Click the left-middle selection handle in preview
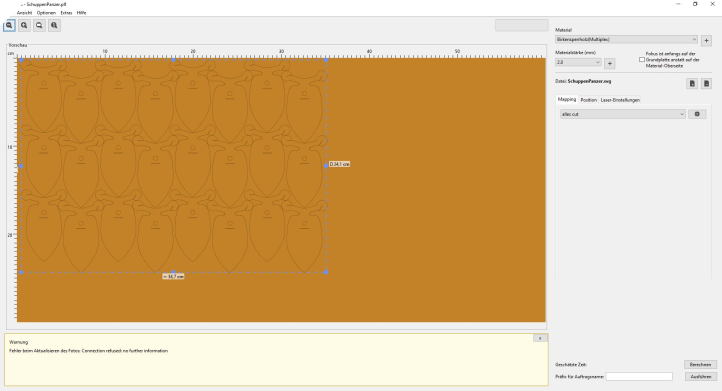 [x=21, y=166]
